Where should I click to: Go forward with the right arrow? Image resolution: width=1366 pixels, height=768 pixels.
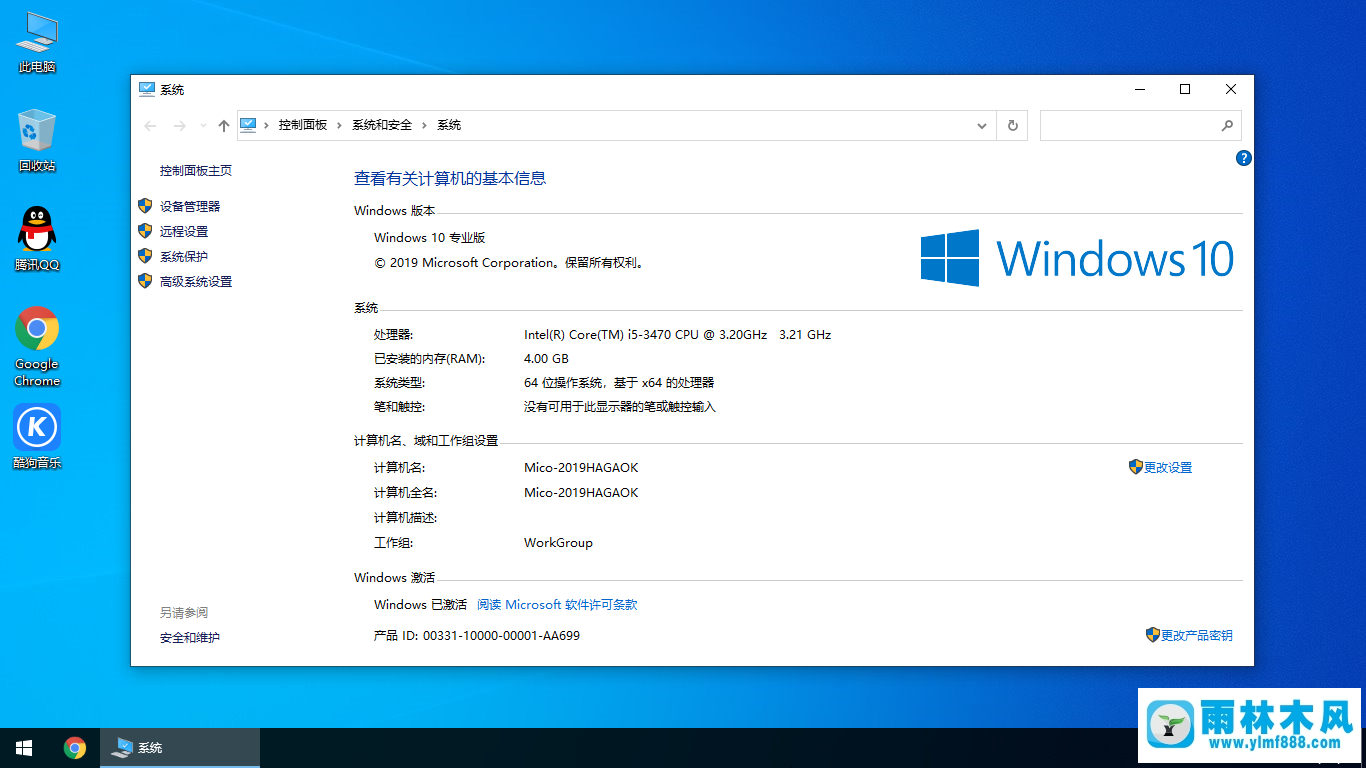click(x=180, y=125)
